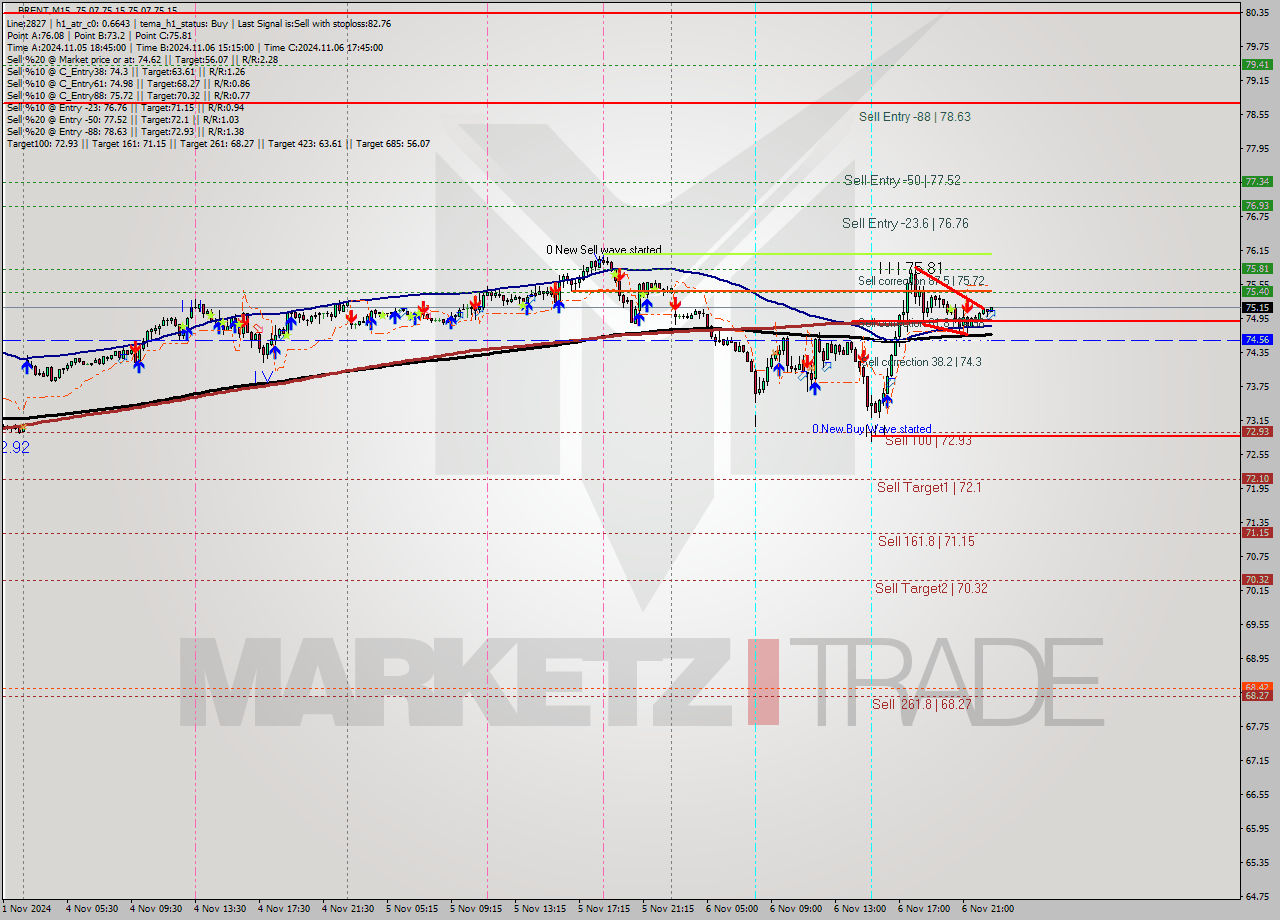Click the 'Sell %10 @ C_Entry38: 74.3' line
Viewport: 1280px width, 920px height.
coord(126,71)
